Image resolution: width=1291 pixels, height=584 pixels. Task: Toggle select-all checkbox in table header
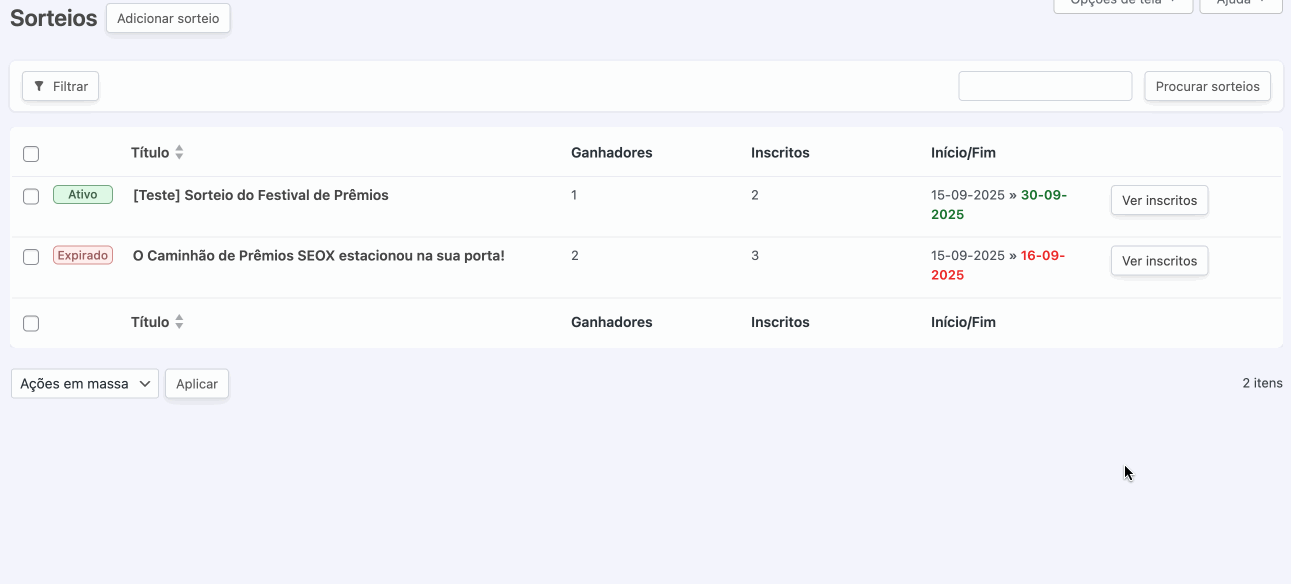31,154
